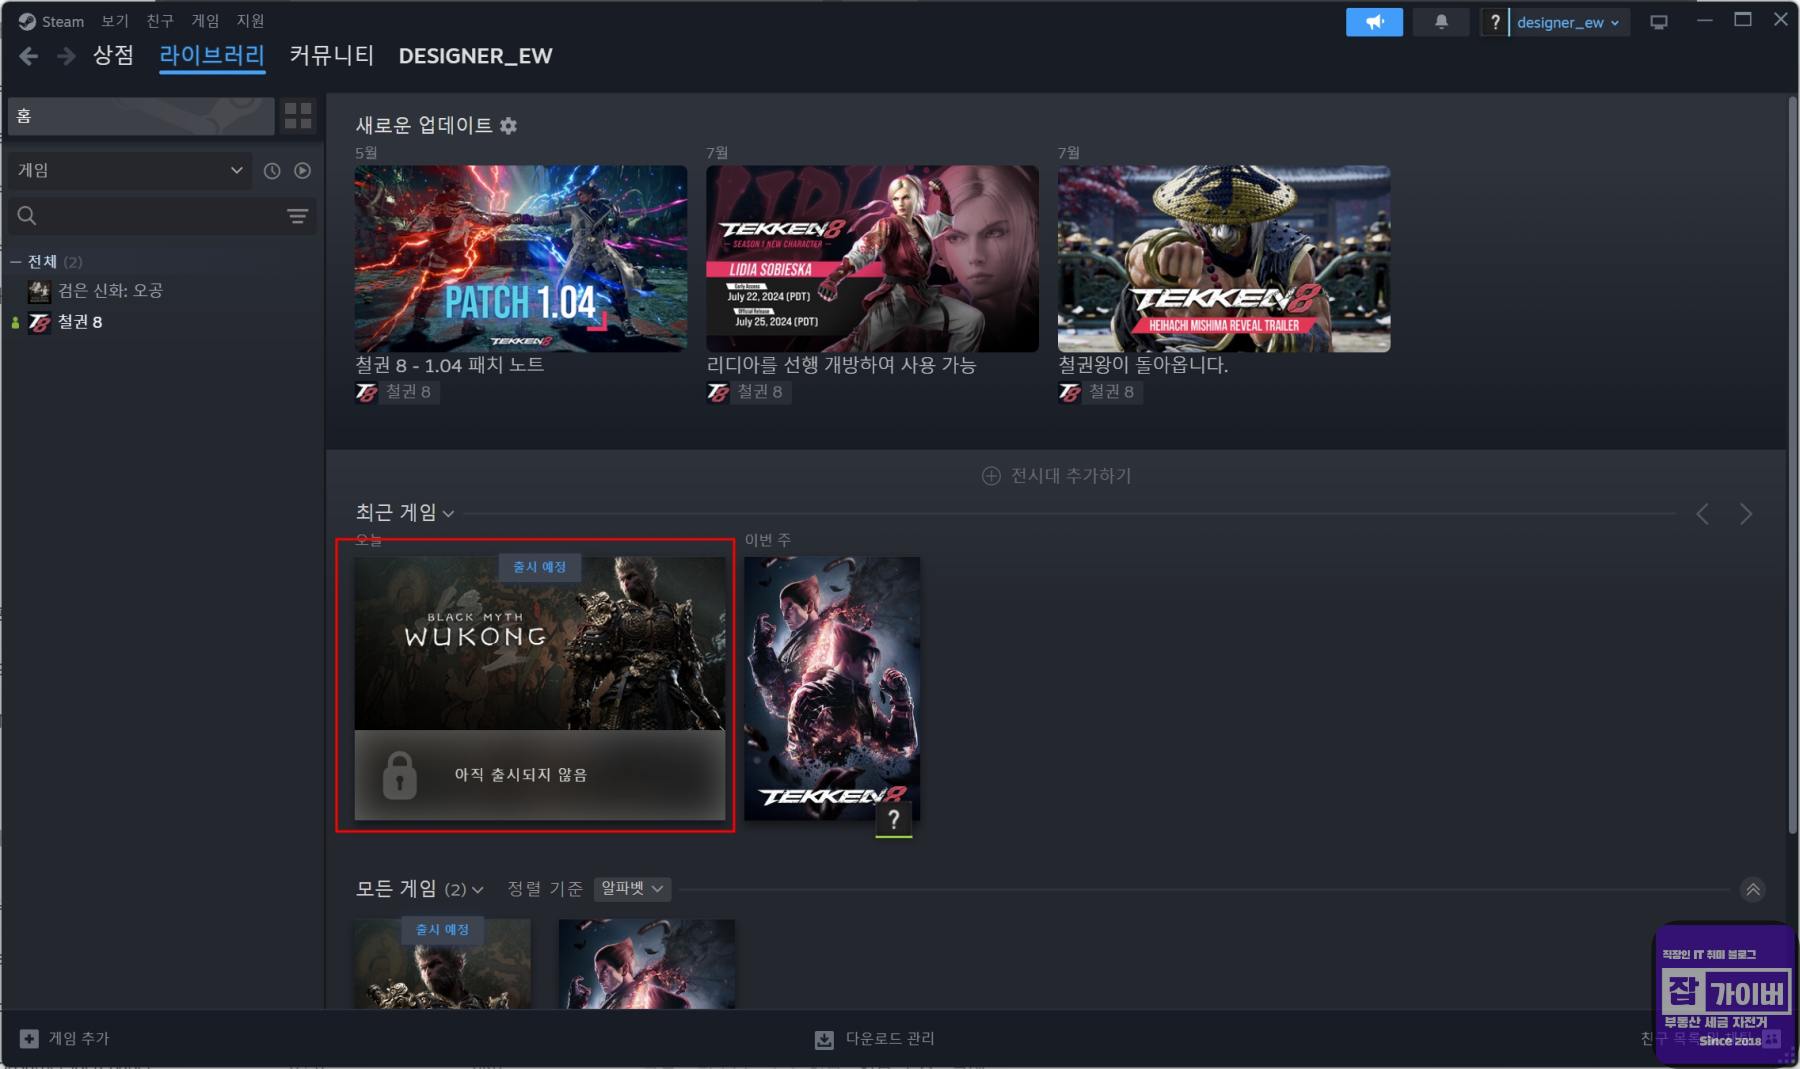1800x1069 pixels.
Task: Click the blue announcements megaphone button
Action: [1374, 22]
